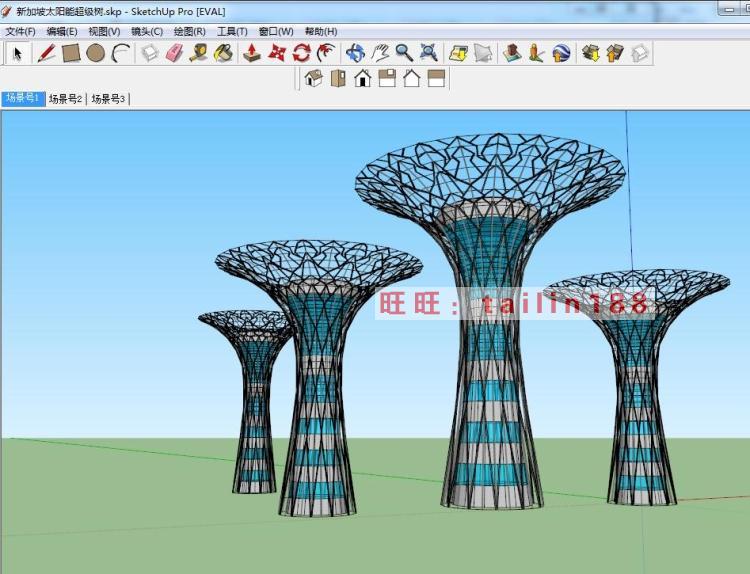This screenshot has height=574, width=750.
Task: Select the Orbit tool
Action: point(355,53)
